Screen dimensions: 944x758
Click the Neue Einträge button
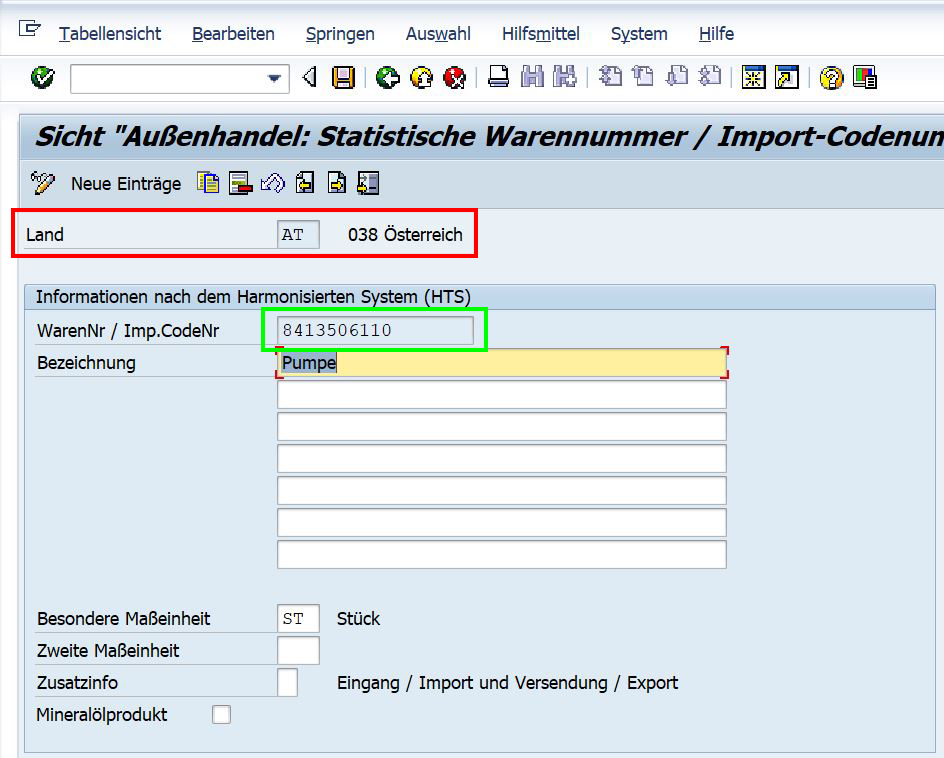pyautogui.click(x=126, y=184)
